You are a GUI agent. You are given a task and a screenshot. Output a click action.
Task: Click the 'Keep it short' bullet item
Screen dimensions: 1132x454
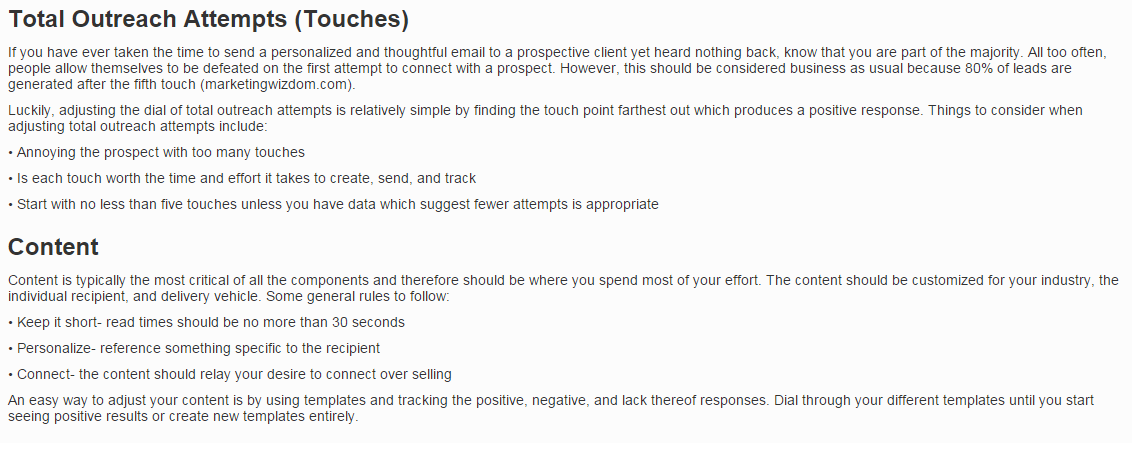click(x=206, y=323)
